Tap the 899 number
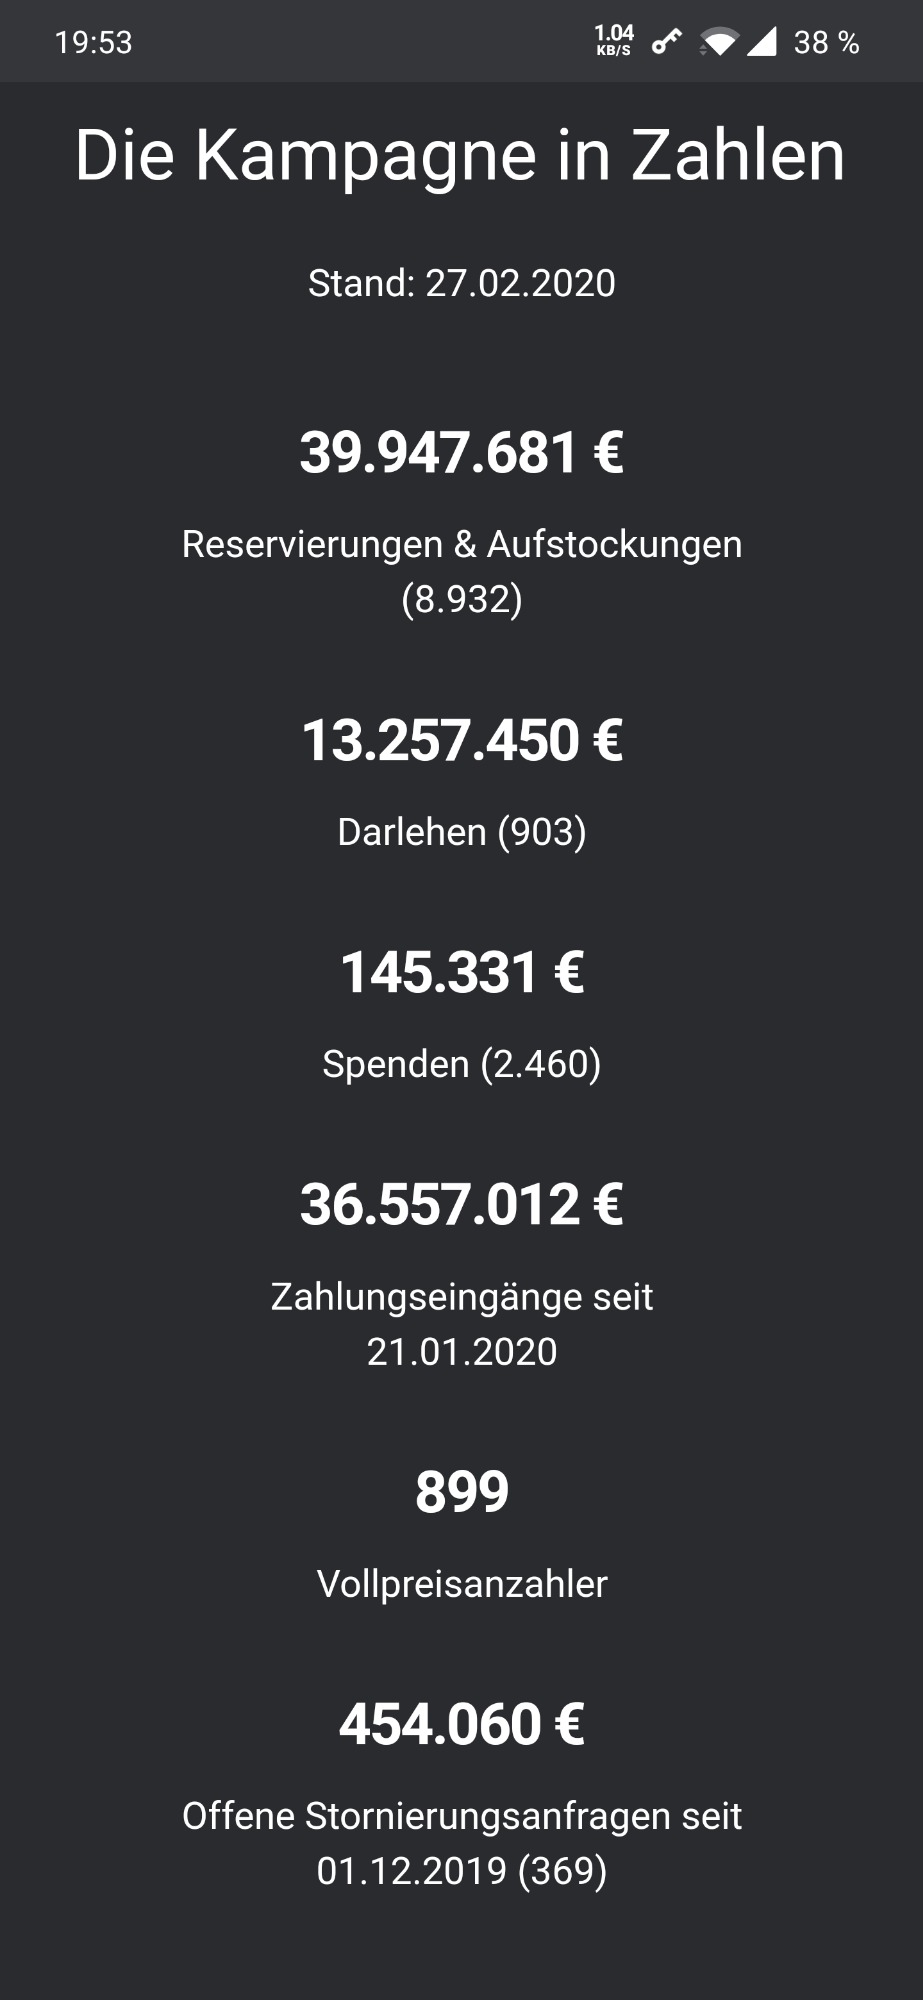Viewport: 923px width, 2000px height. tap(461, 1492)
